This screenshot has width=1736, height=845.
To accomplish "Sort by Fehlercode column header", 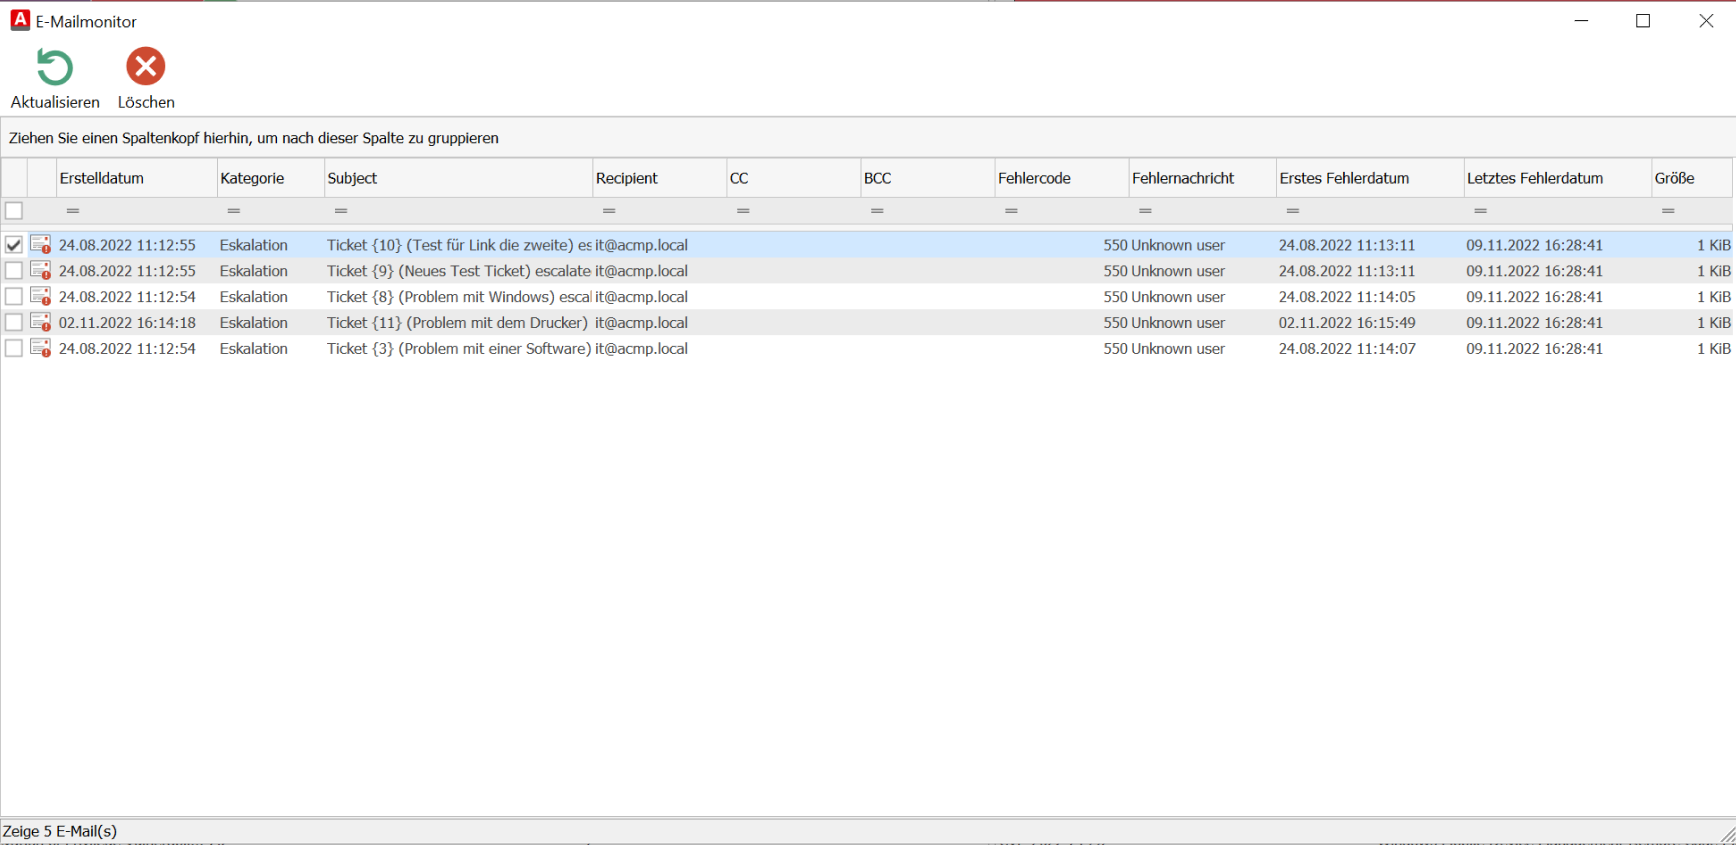I will click(1062, 178).
